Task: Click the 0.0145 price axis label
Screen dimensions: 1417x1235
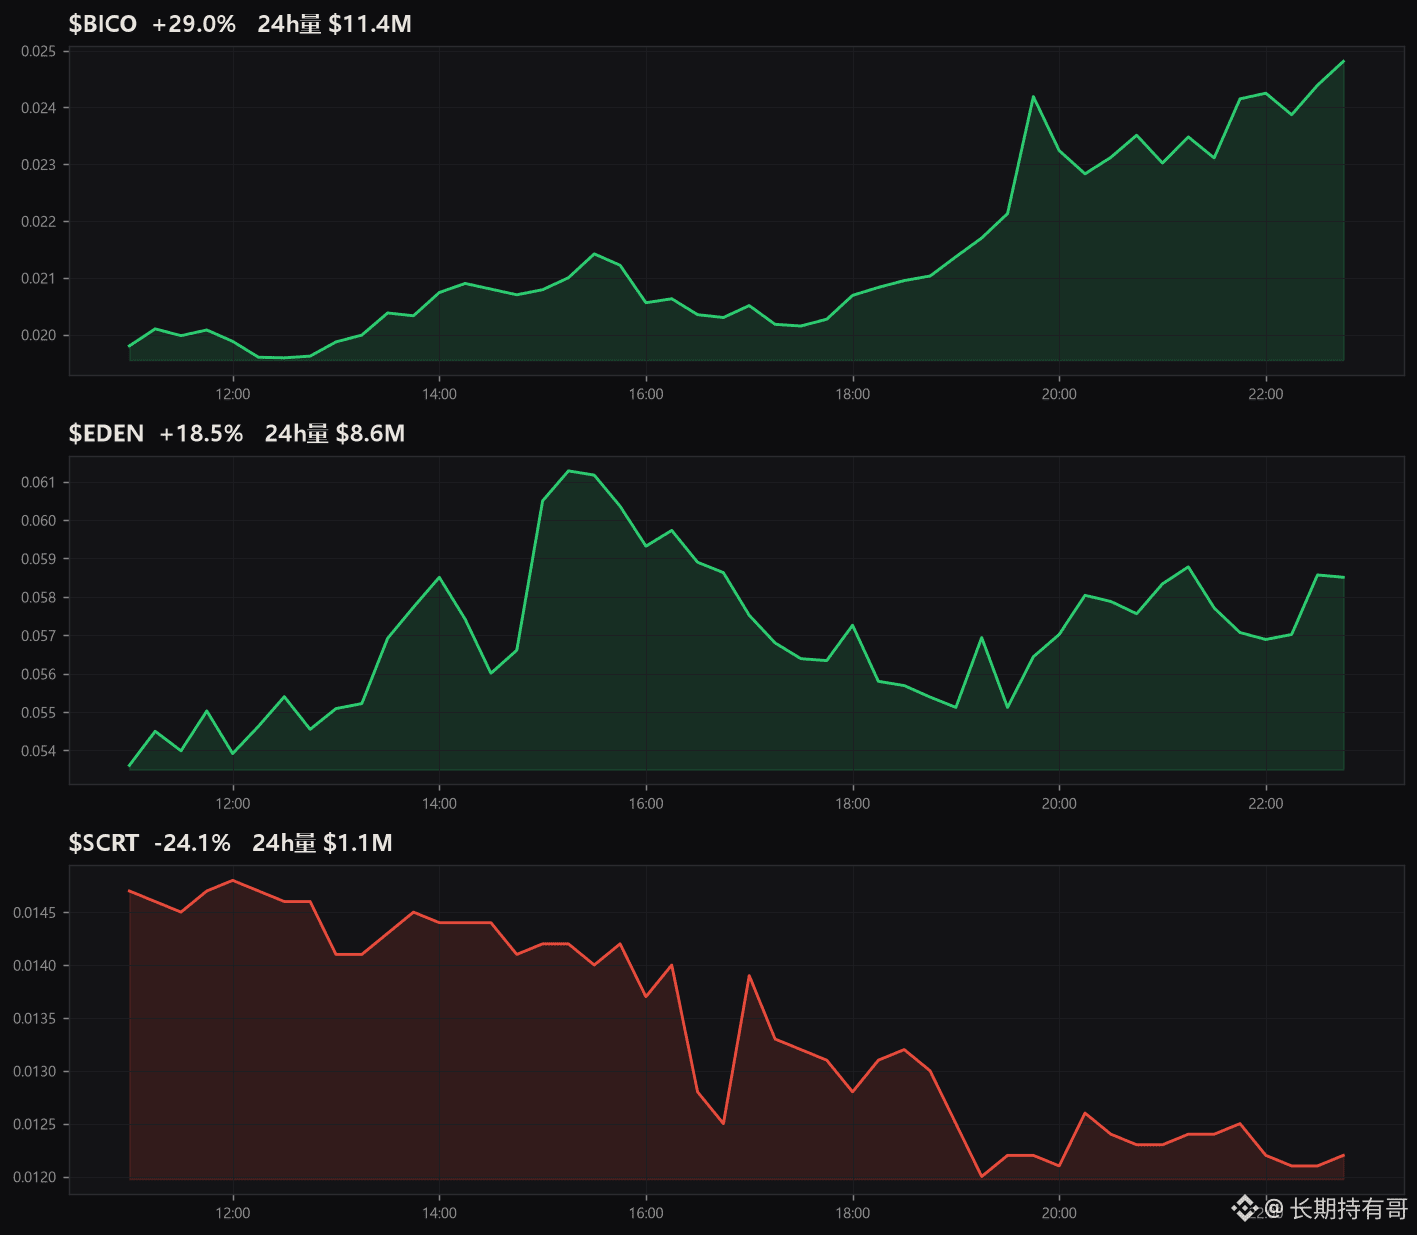Action: coord(35,912)
